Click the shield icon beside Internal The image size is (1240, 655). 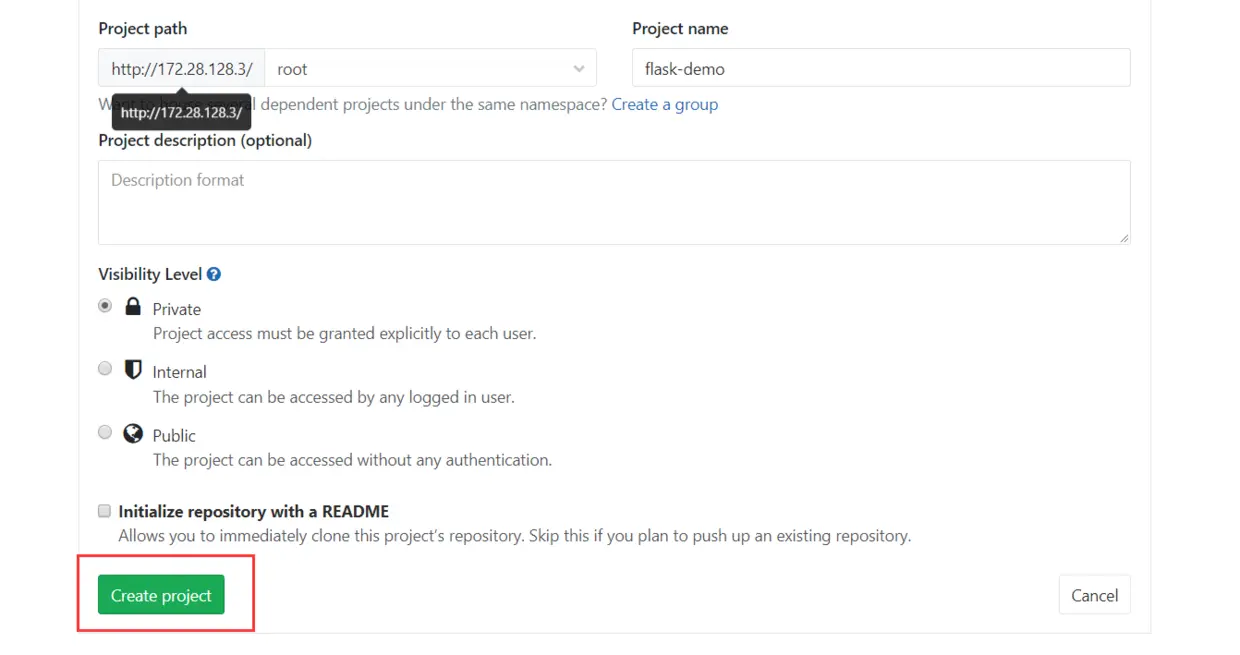point(133,370)
